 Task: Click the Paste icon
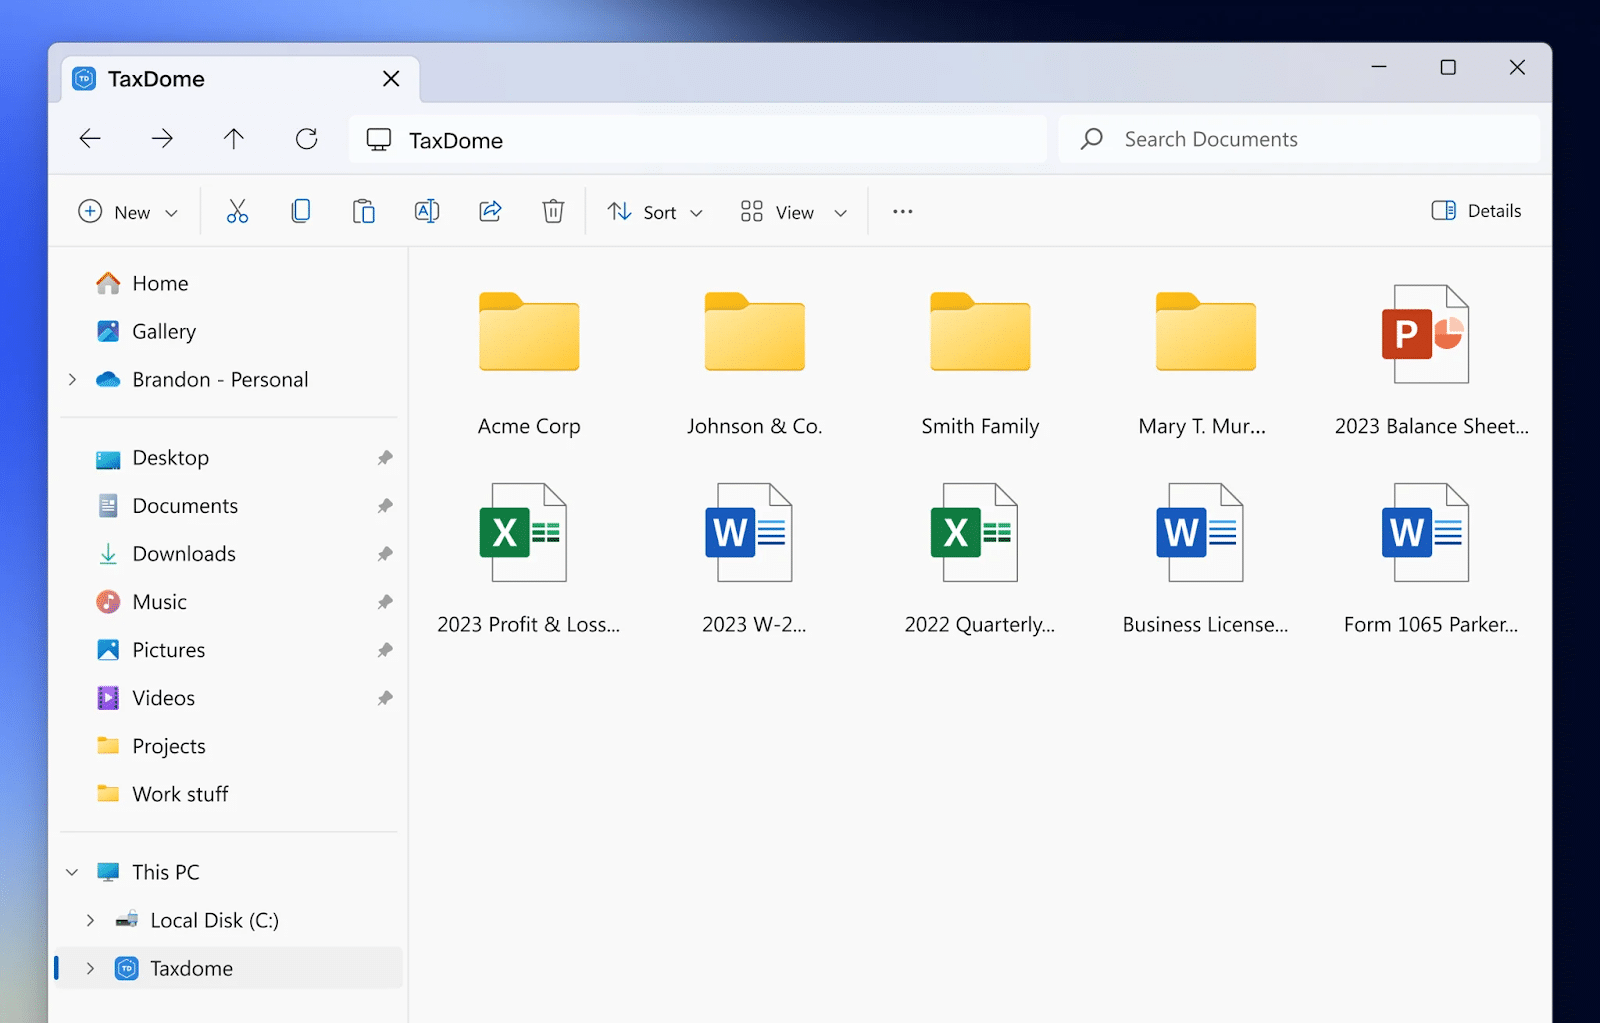(x=364, y=211)
